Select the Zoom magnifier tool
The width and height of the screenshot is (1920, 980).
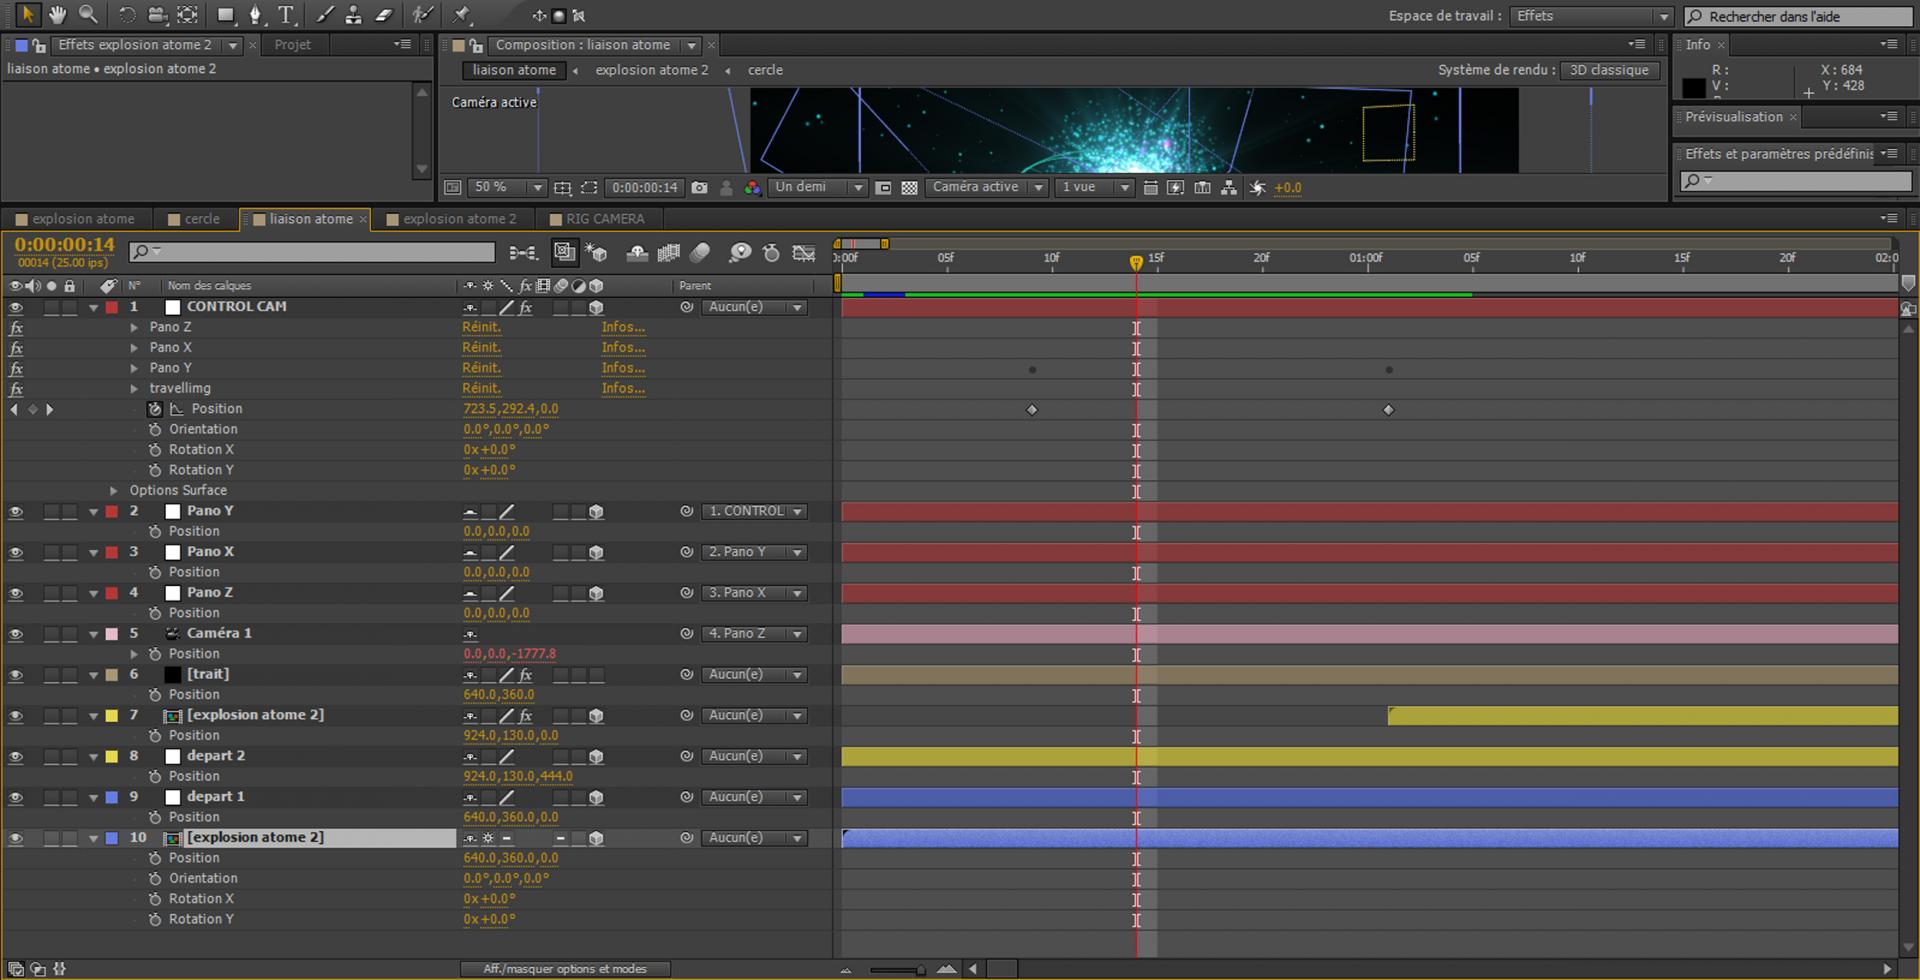(x=89, y=14)
